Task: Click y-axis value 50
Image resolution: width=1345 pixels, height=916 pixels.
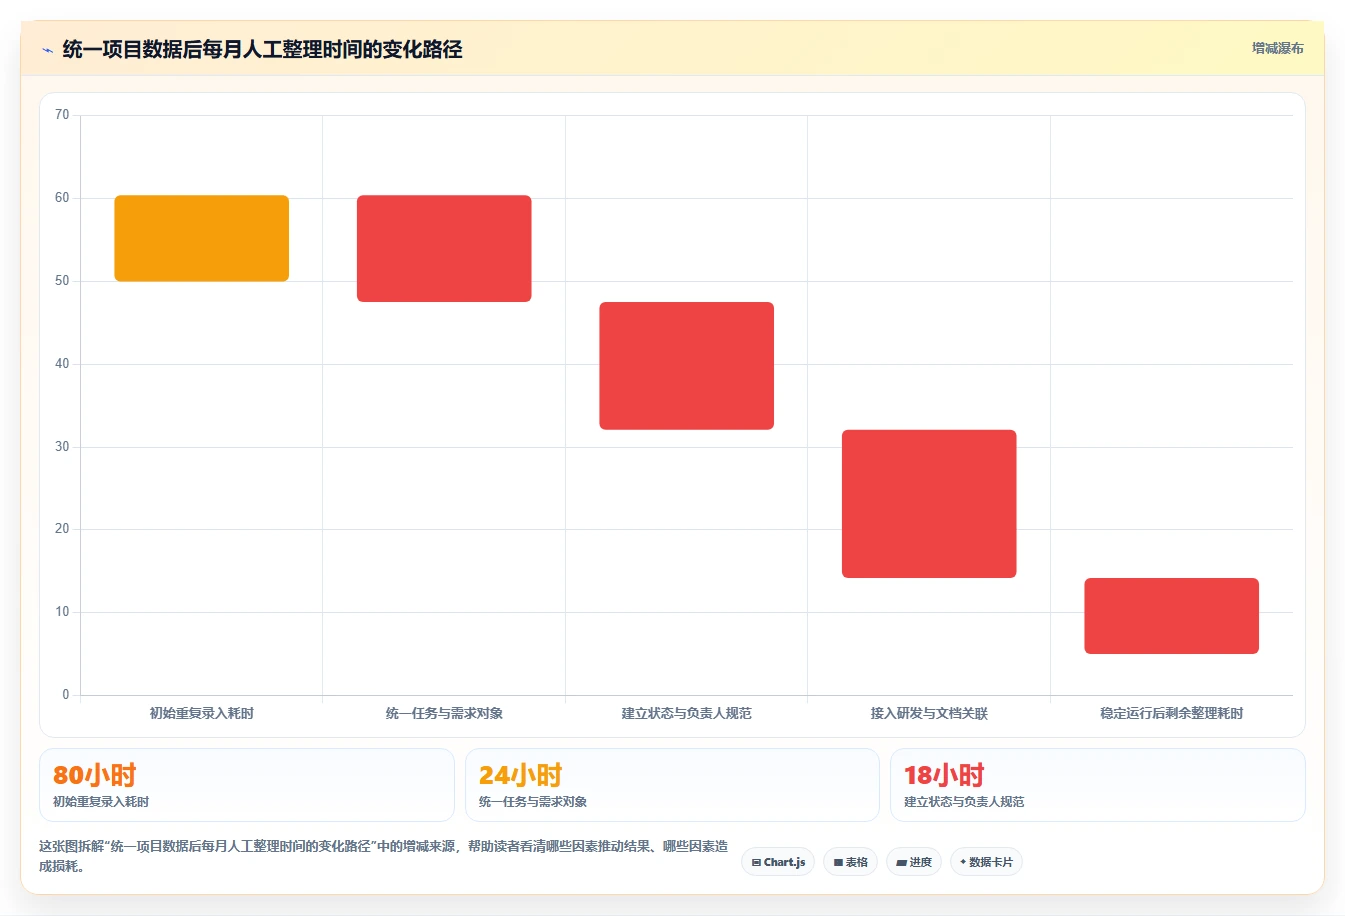Action: (x=62, y=281)
